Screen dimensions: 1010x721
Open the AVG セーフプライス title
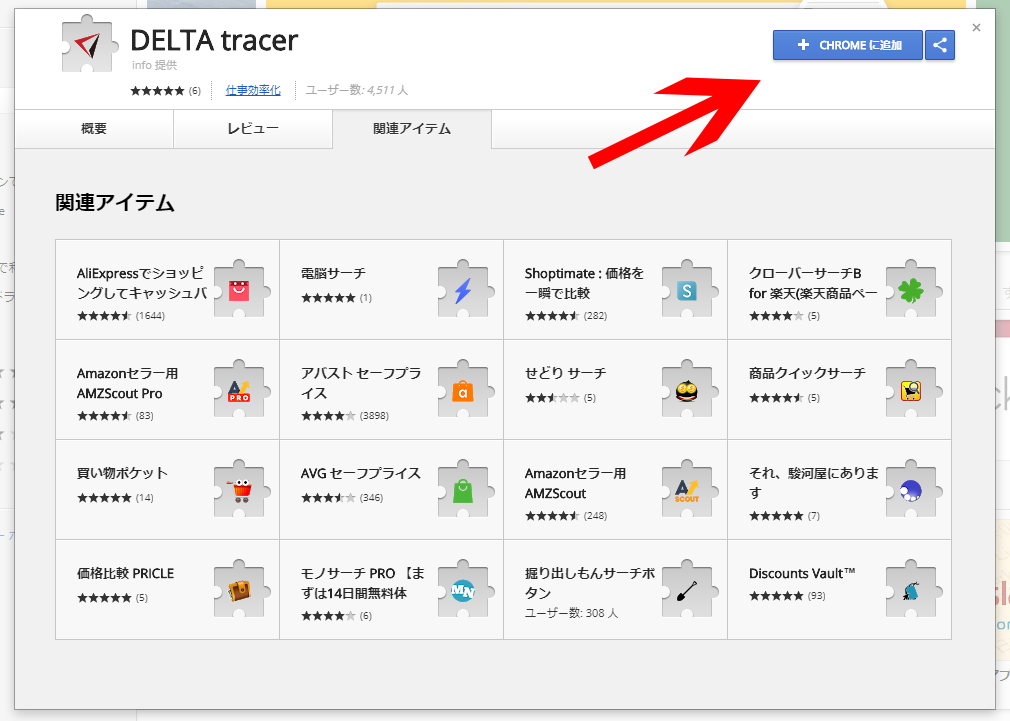click(361, 473)
